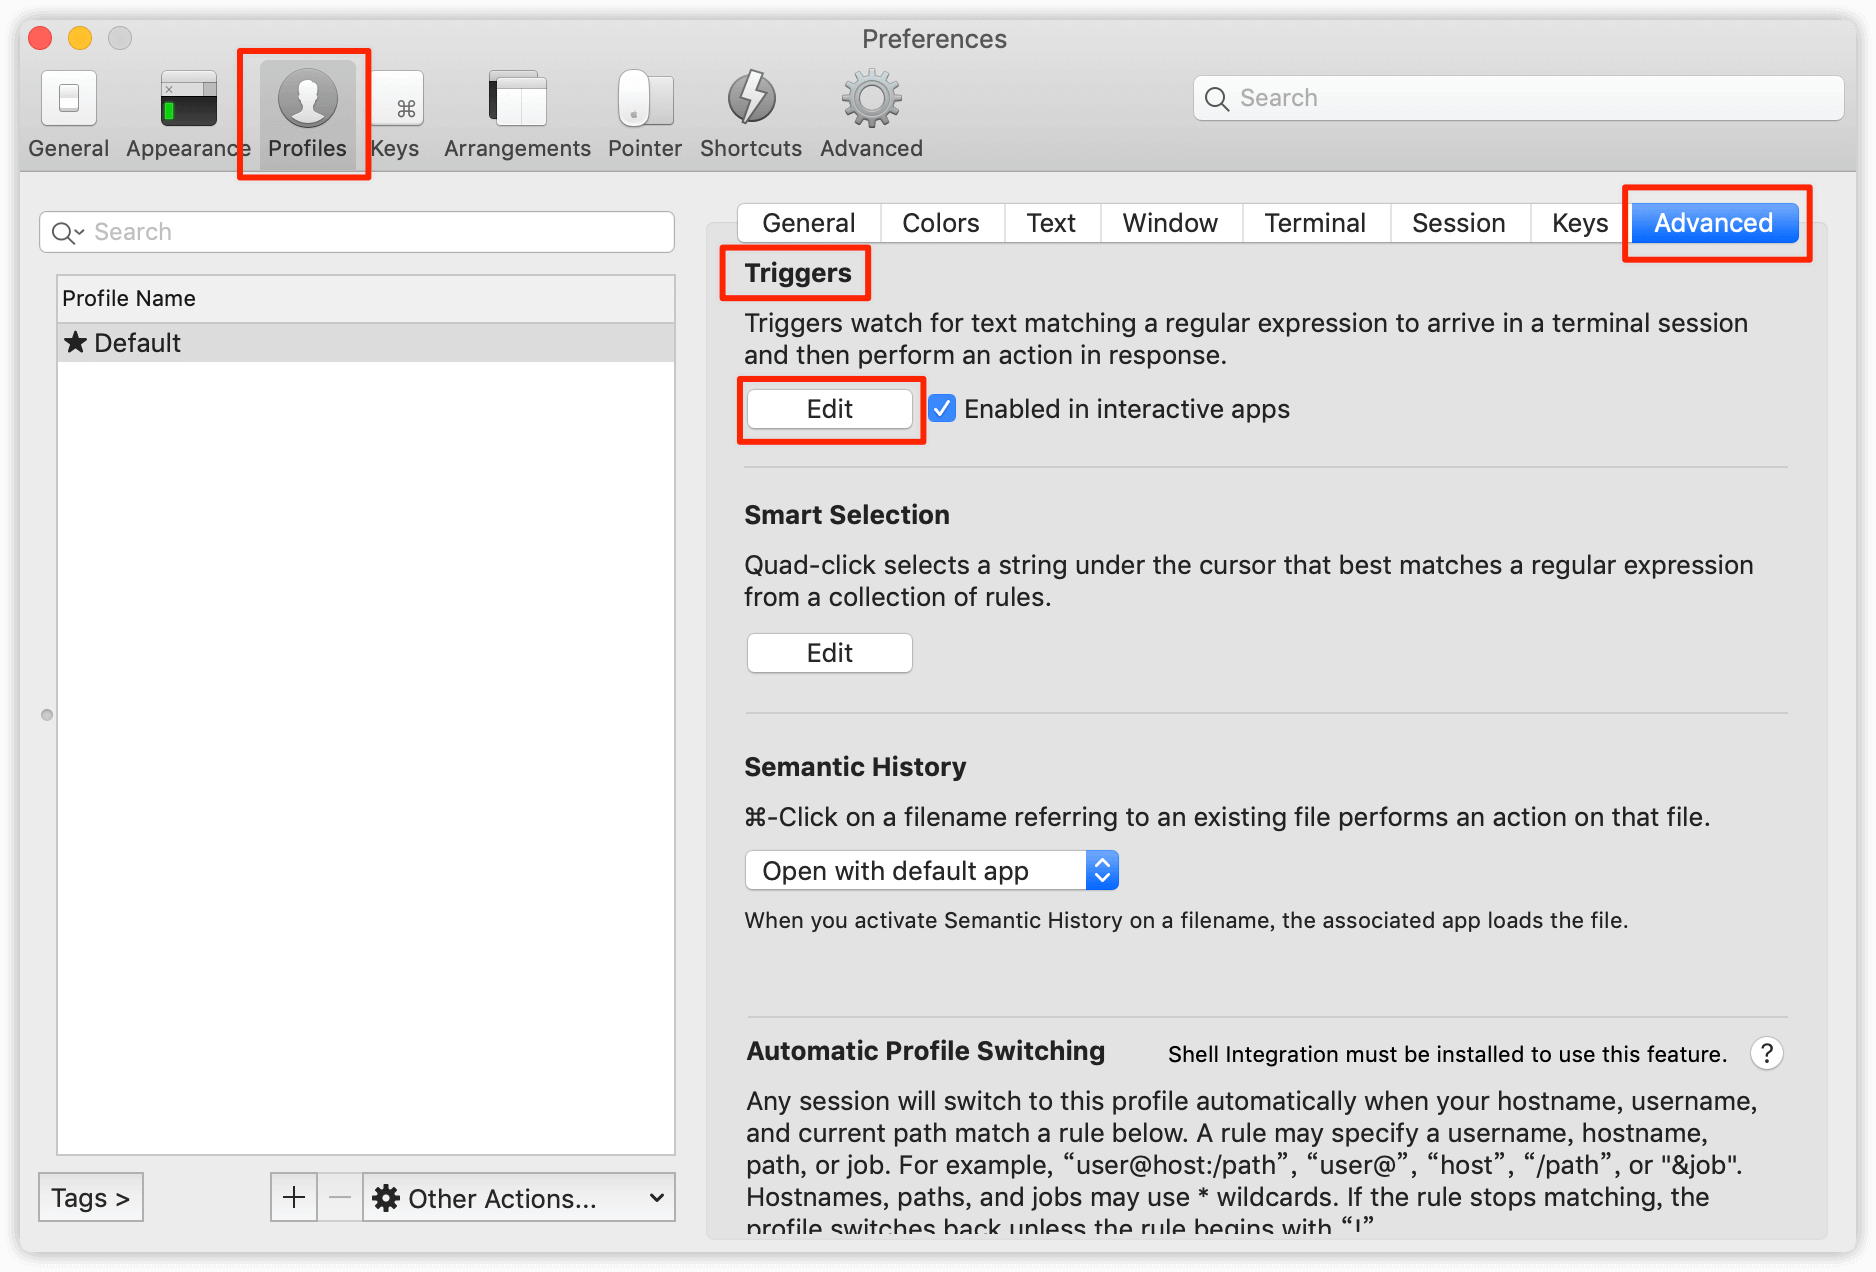This screenshot has height=1272, width=1876.
Task: Switch to the Terminal tab
Action: pyautogui.click(x=1315, y=223)
